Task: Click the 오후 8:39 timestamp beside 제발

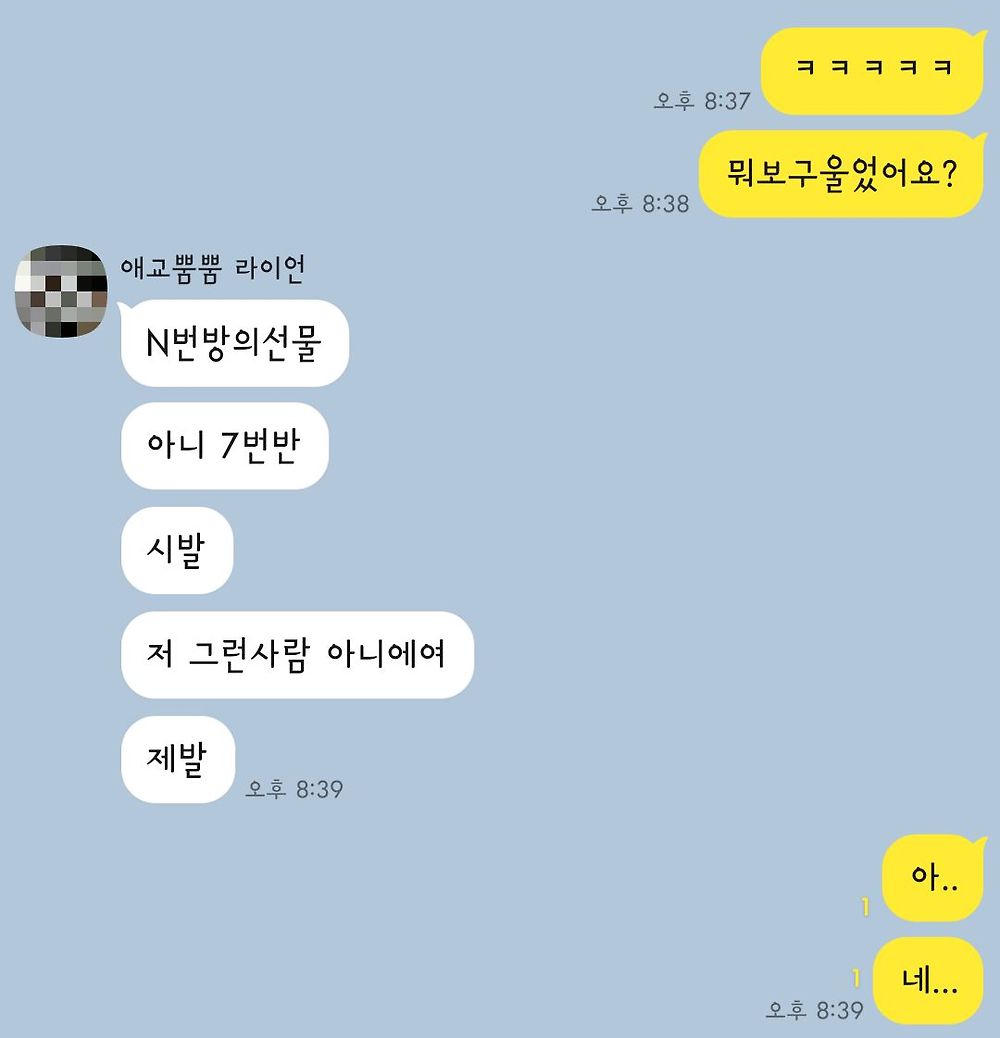Action: point(294,789)
